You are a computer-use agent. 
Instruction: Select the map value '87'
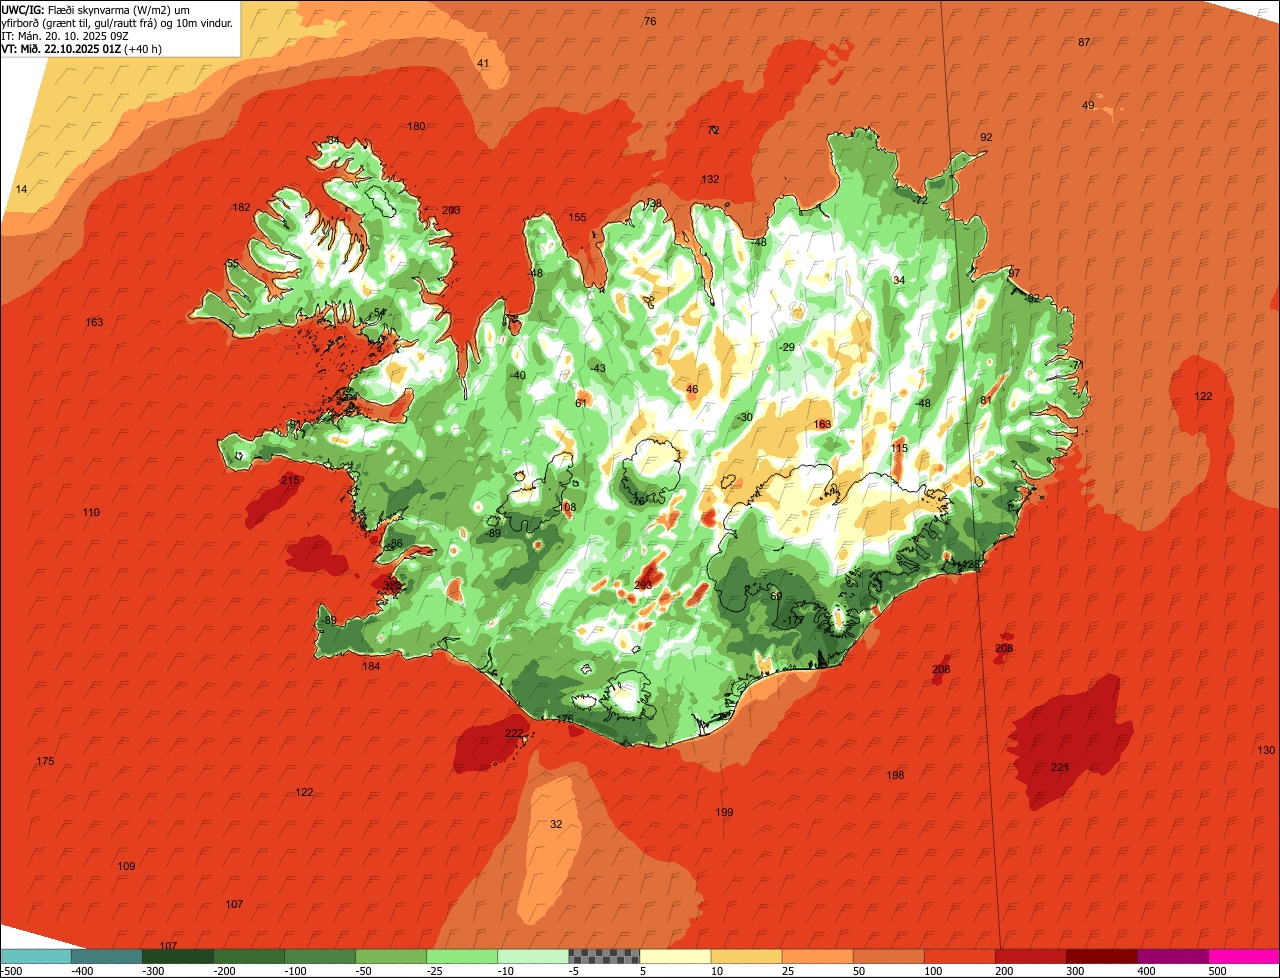point(1084,42)
